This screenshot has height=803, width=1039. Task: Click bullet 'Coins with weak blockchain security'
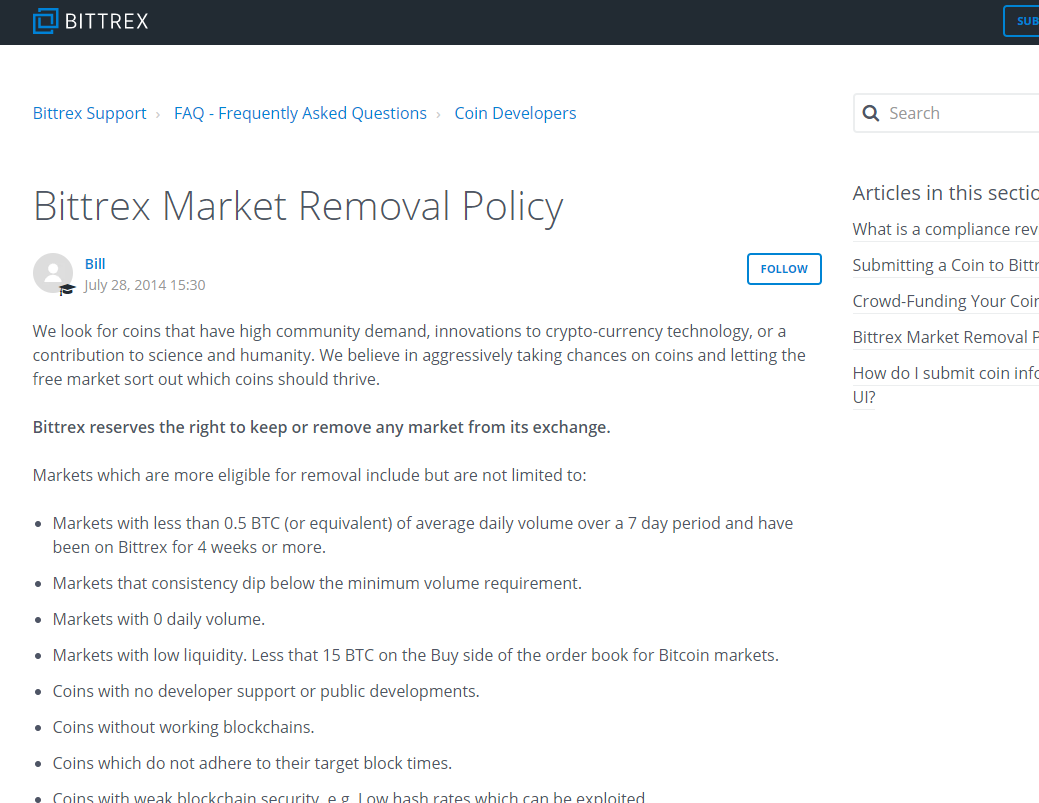(349, 796)
